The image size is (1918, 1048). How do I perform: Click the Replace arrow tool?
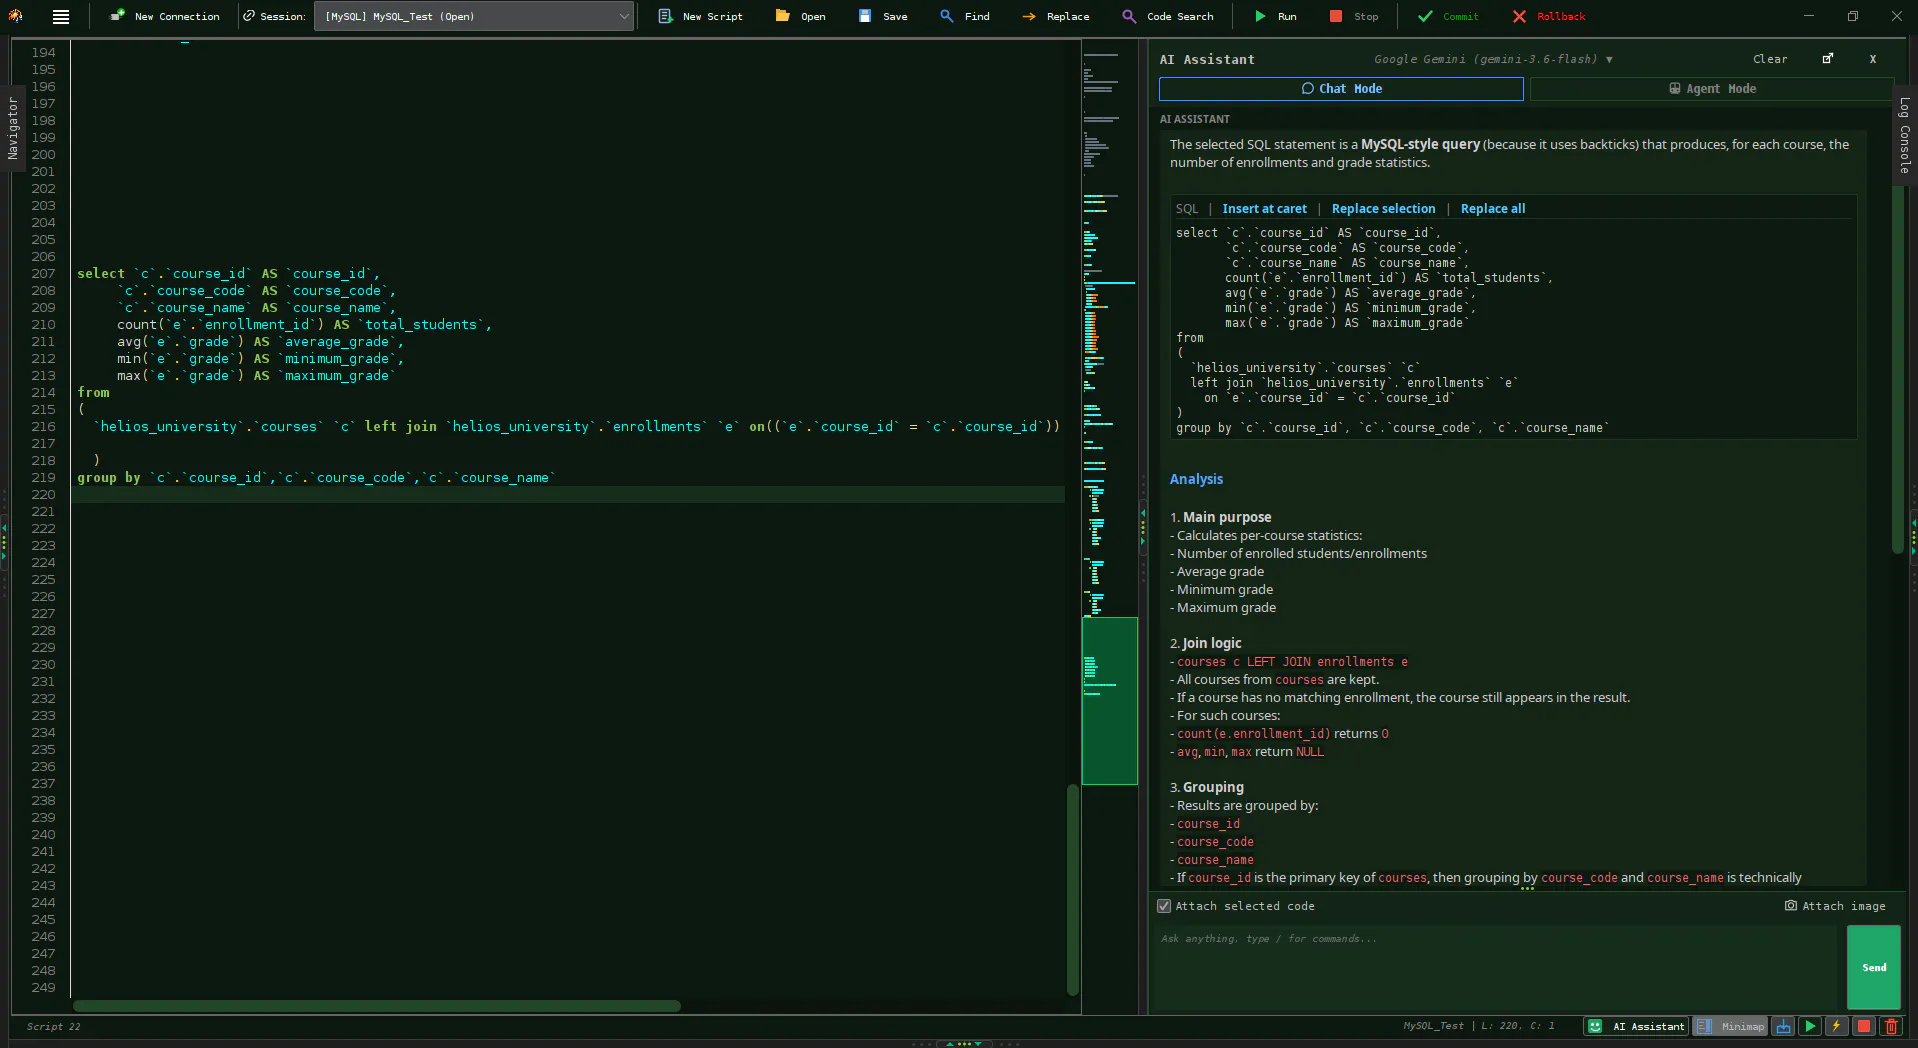point(1056,16)
